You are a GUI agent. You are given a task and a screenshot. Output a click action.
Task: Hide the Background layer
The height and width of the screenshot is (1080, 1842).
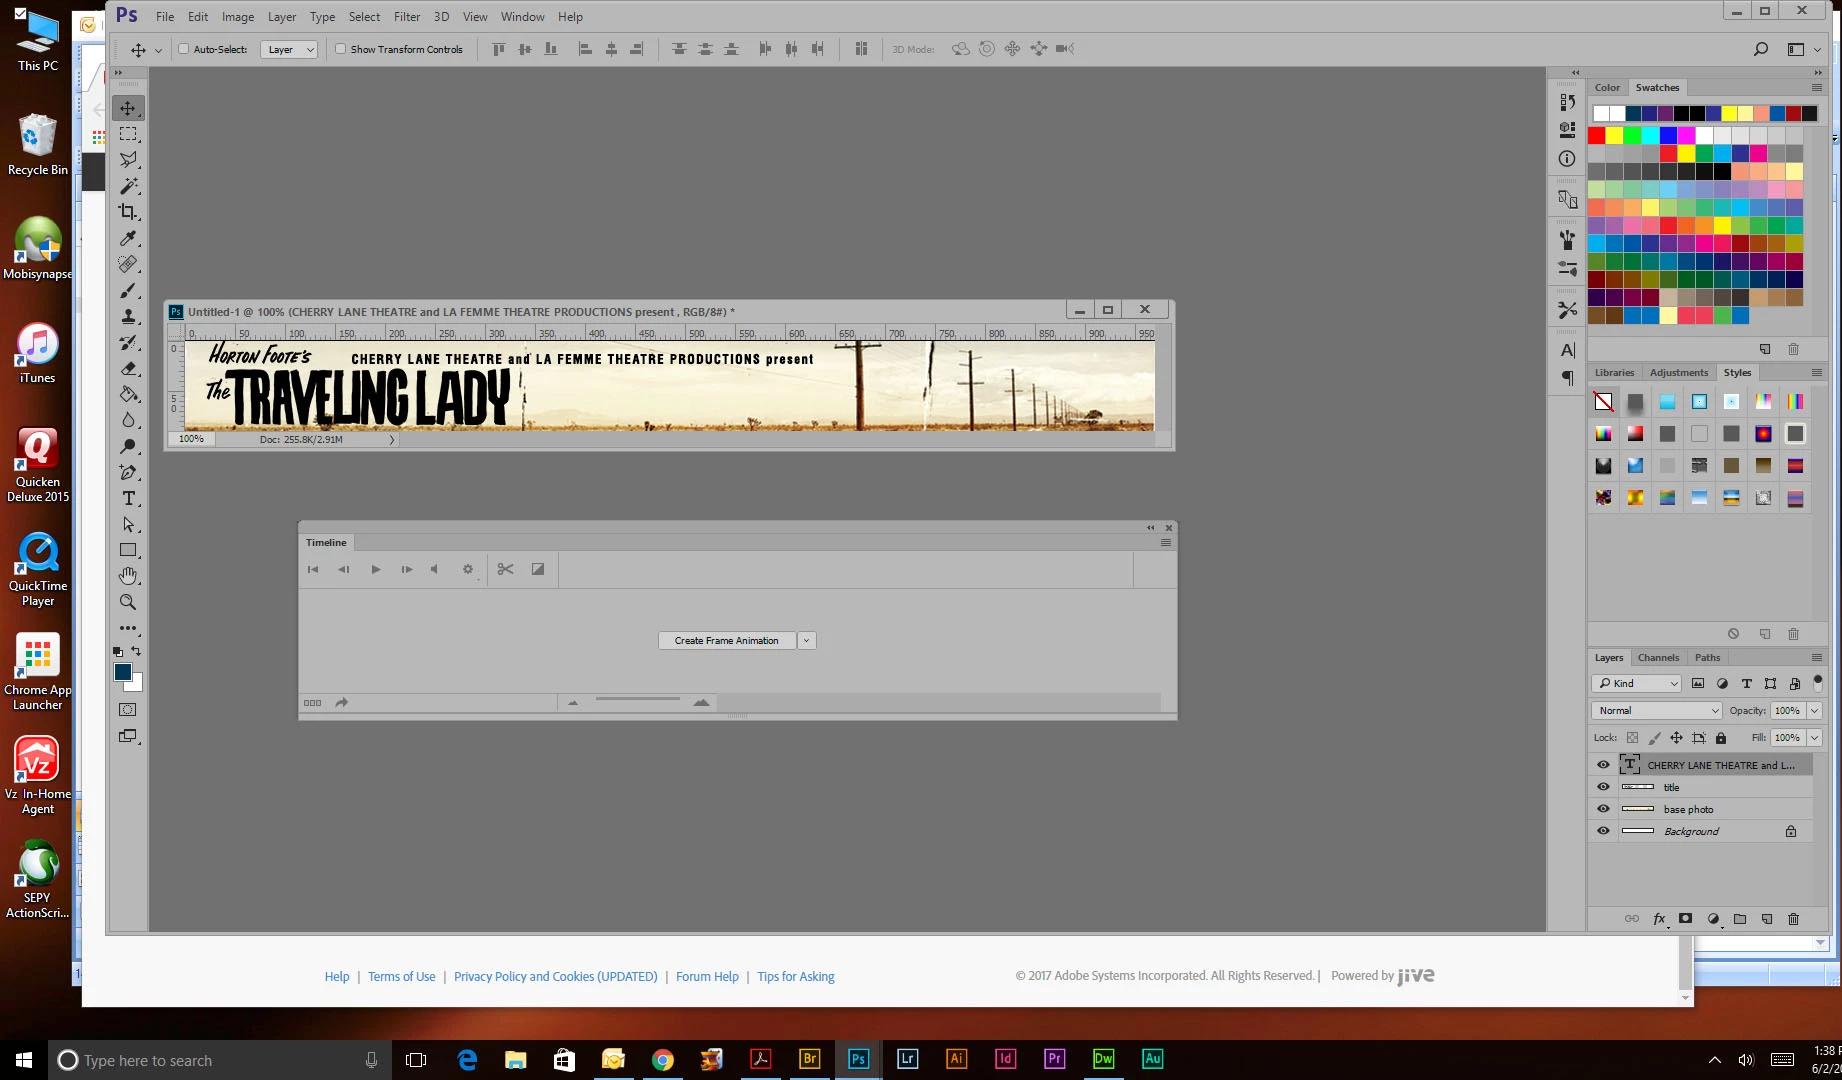[x=1603, y=831]
